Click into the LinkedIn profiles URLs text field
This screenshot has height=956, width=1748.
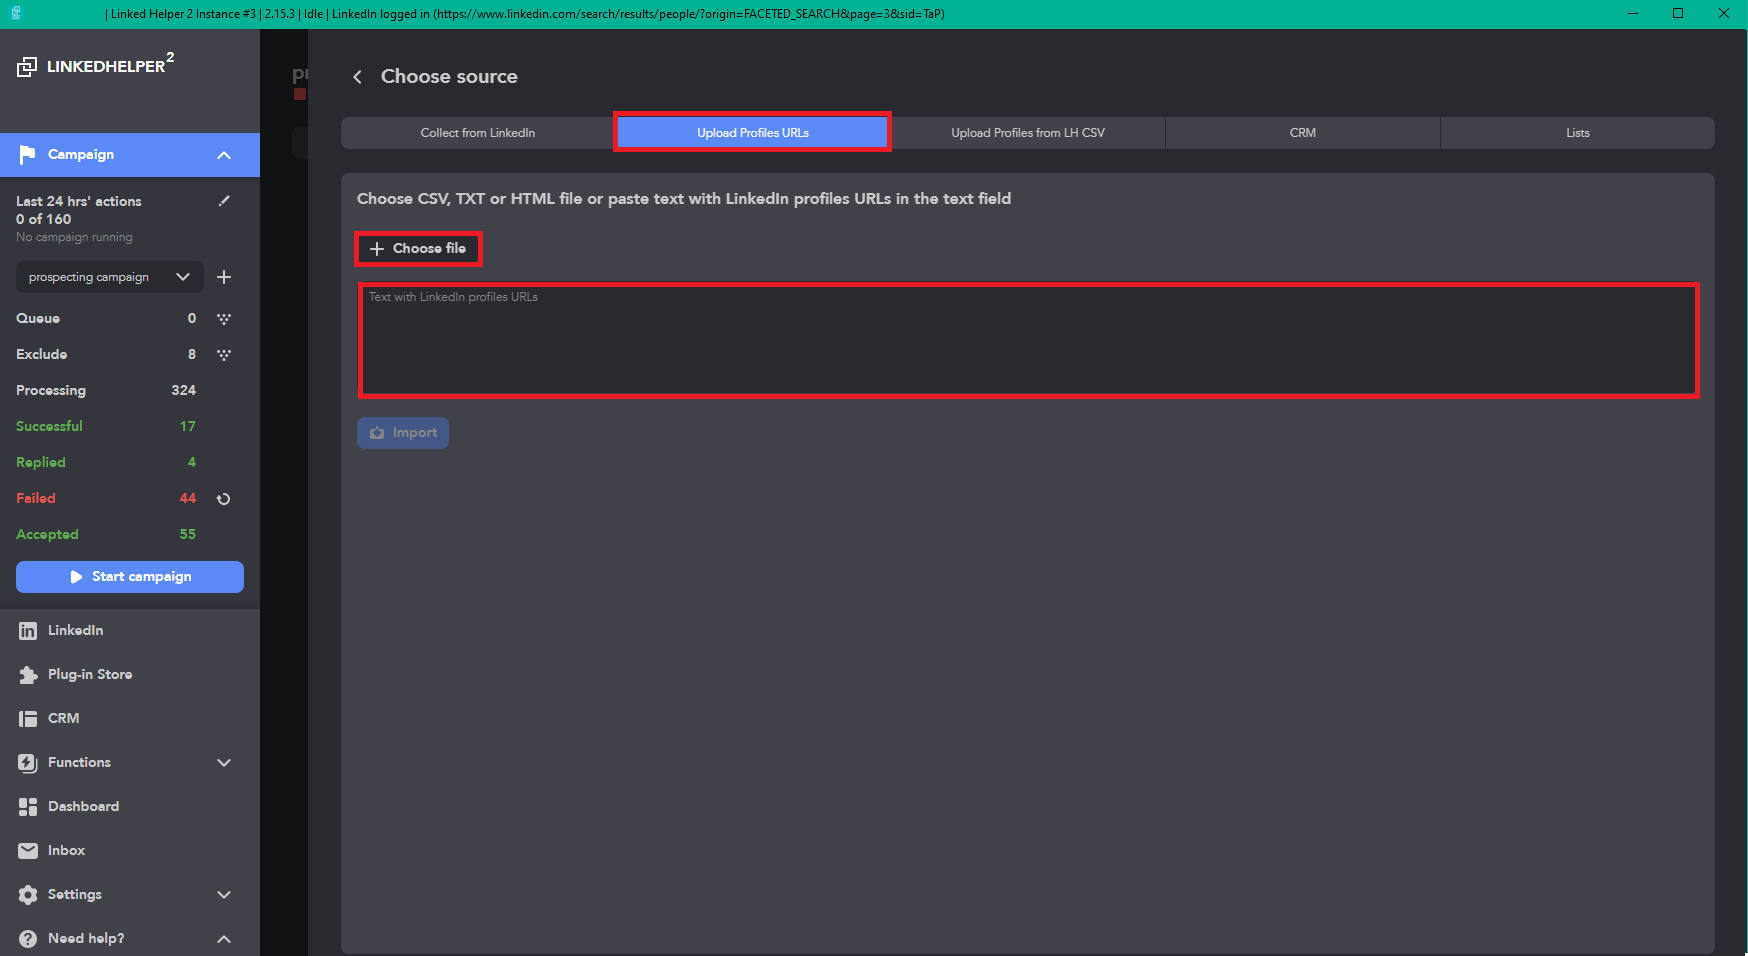pyautogui.click(x=1028, y=340)
